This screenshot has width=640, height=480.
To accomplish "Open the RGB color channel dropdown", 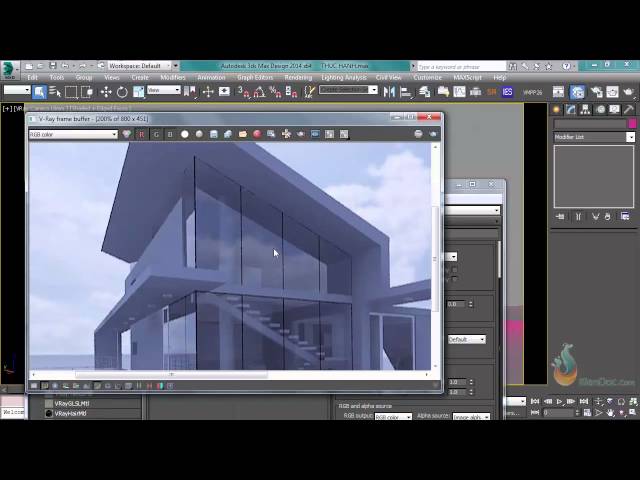I will coord(73,134).
